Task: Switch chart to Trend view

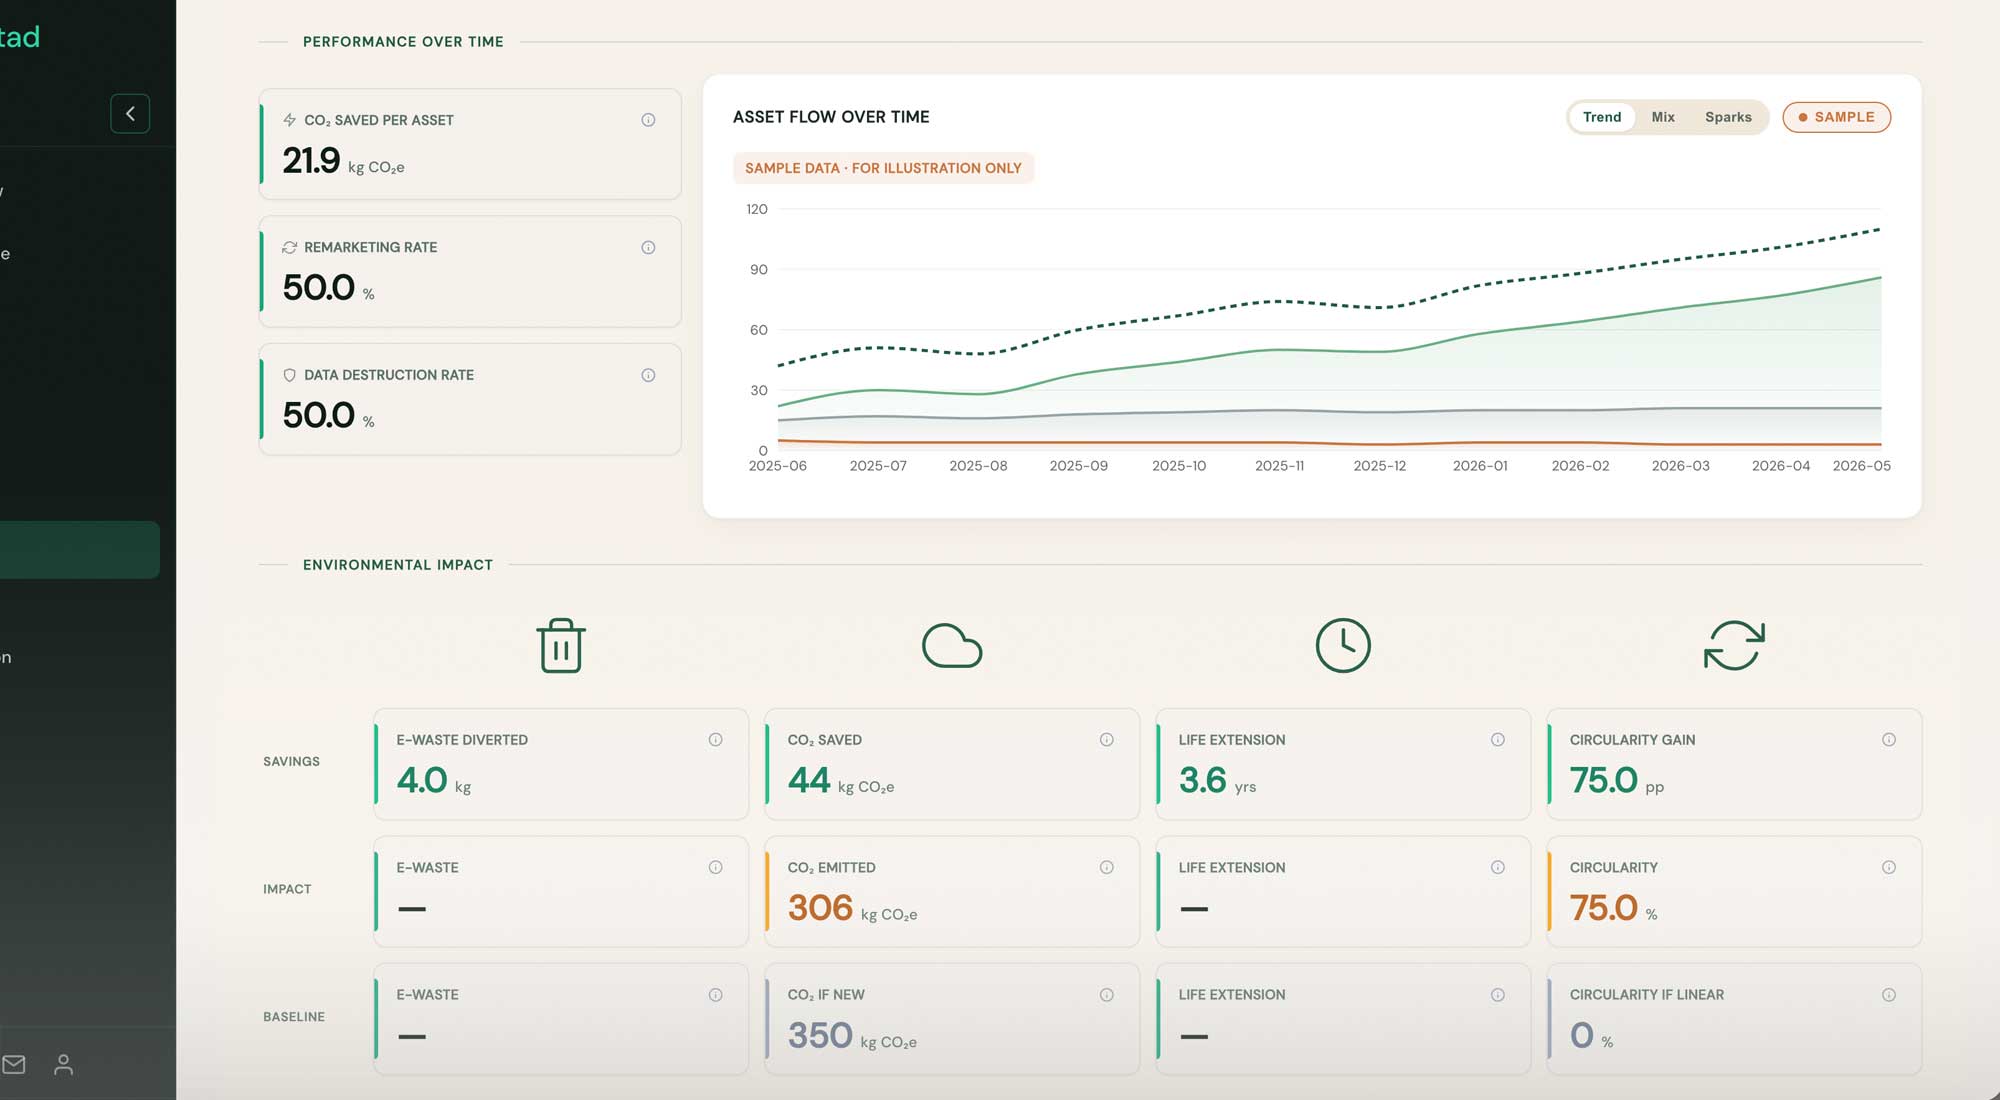Action: click(1602, 117)
